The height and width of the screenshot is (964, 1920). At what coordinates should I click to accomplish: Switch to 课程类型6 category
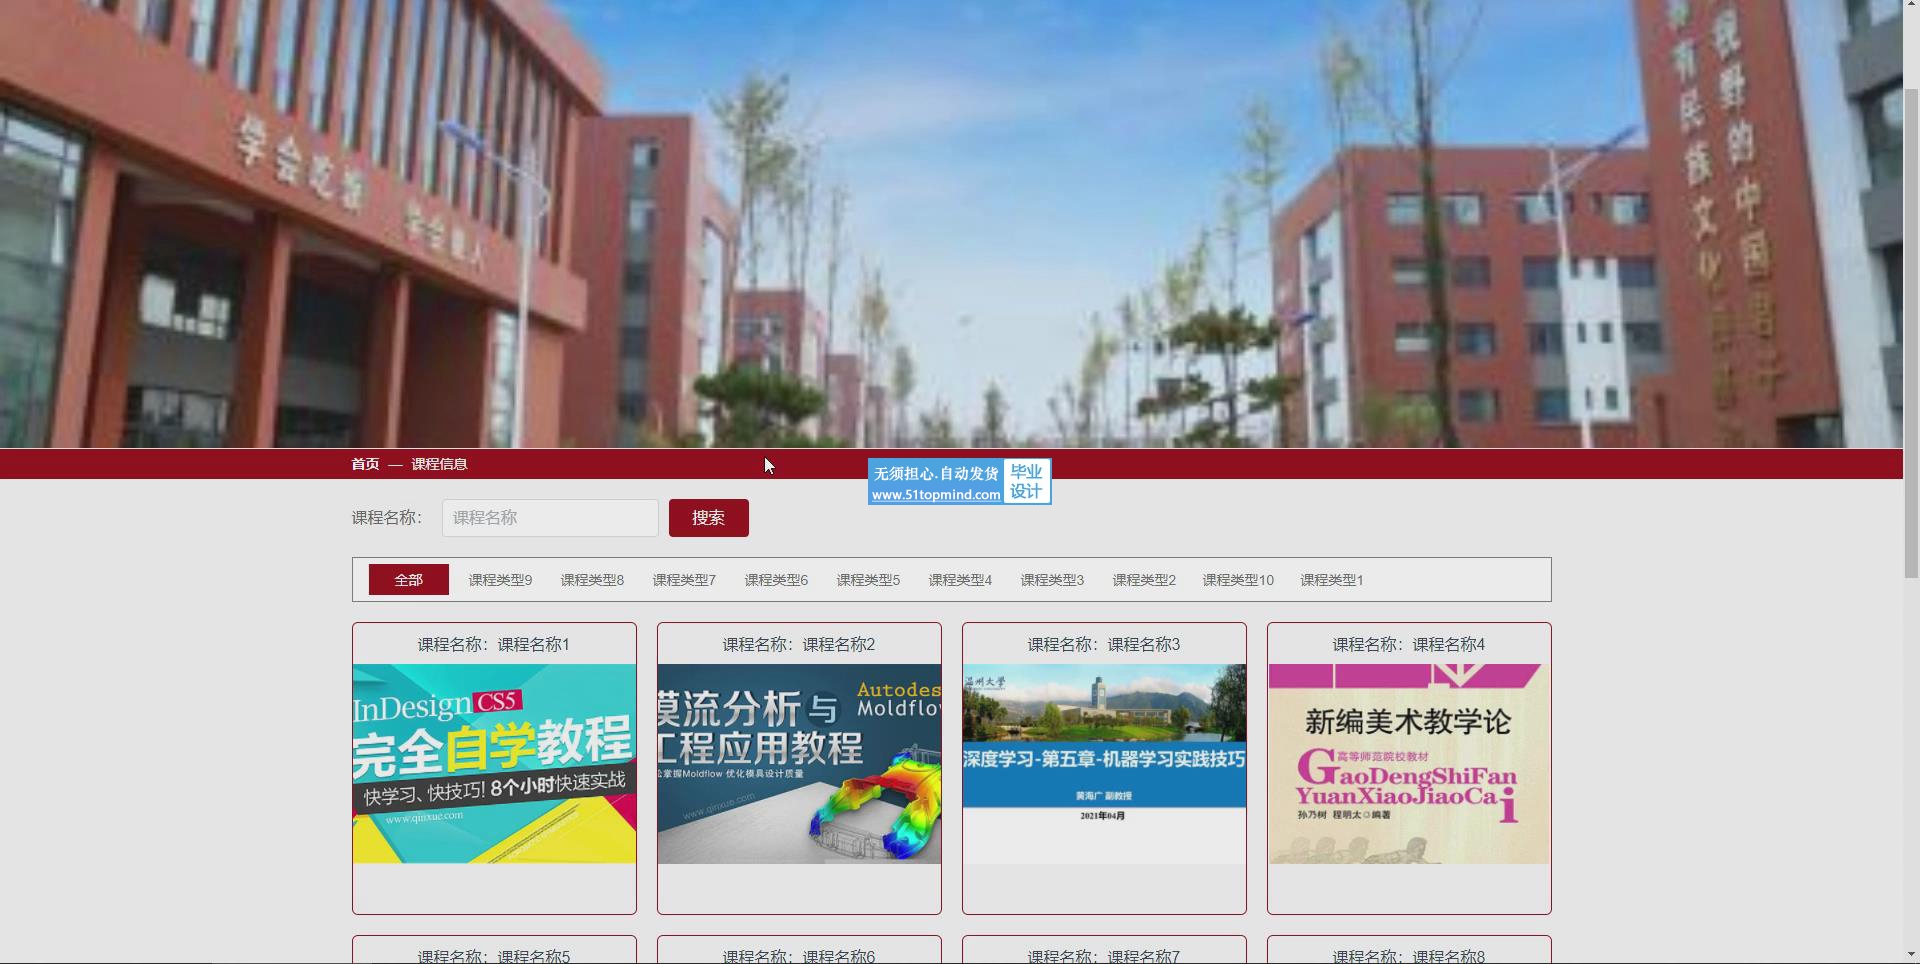[776, 580]
